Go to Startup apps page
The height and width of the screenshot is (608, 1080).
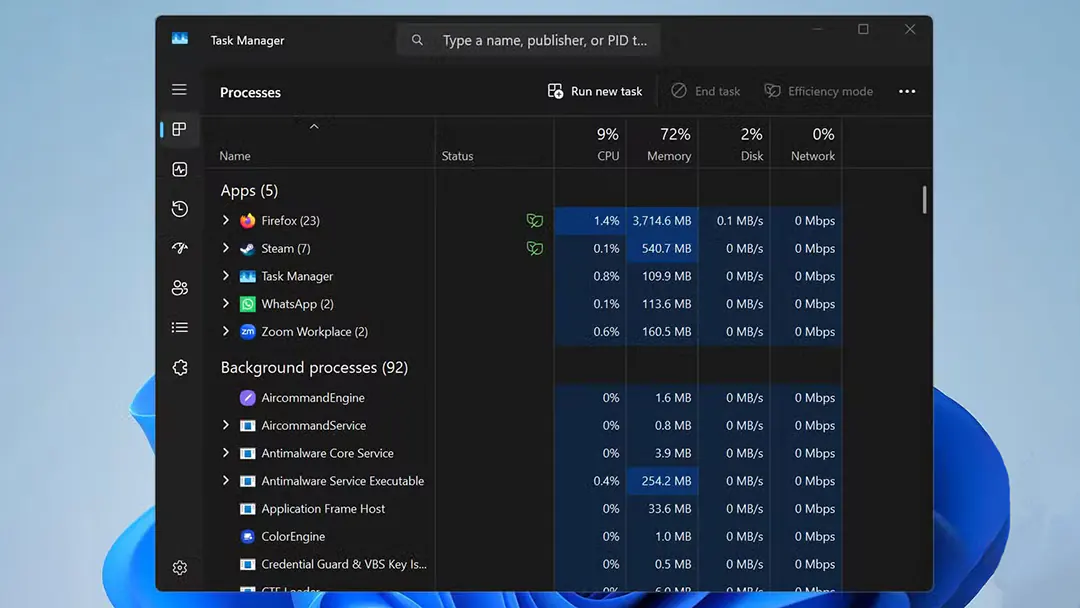point(179,248)
